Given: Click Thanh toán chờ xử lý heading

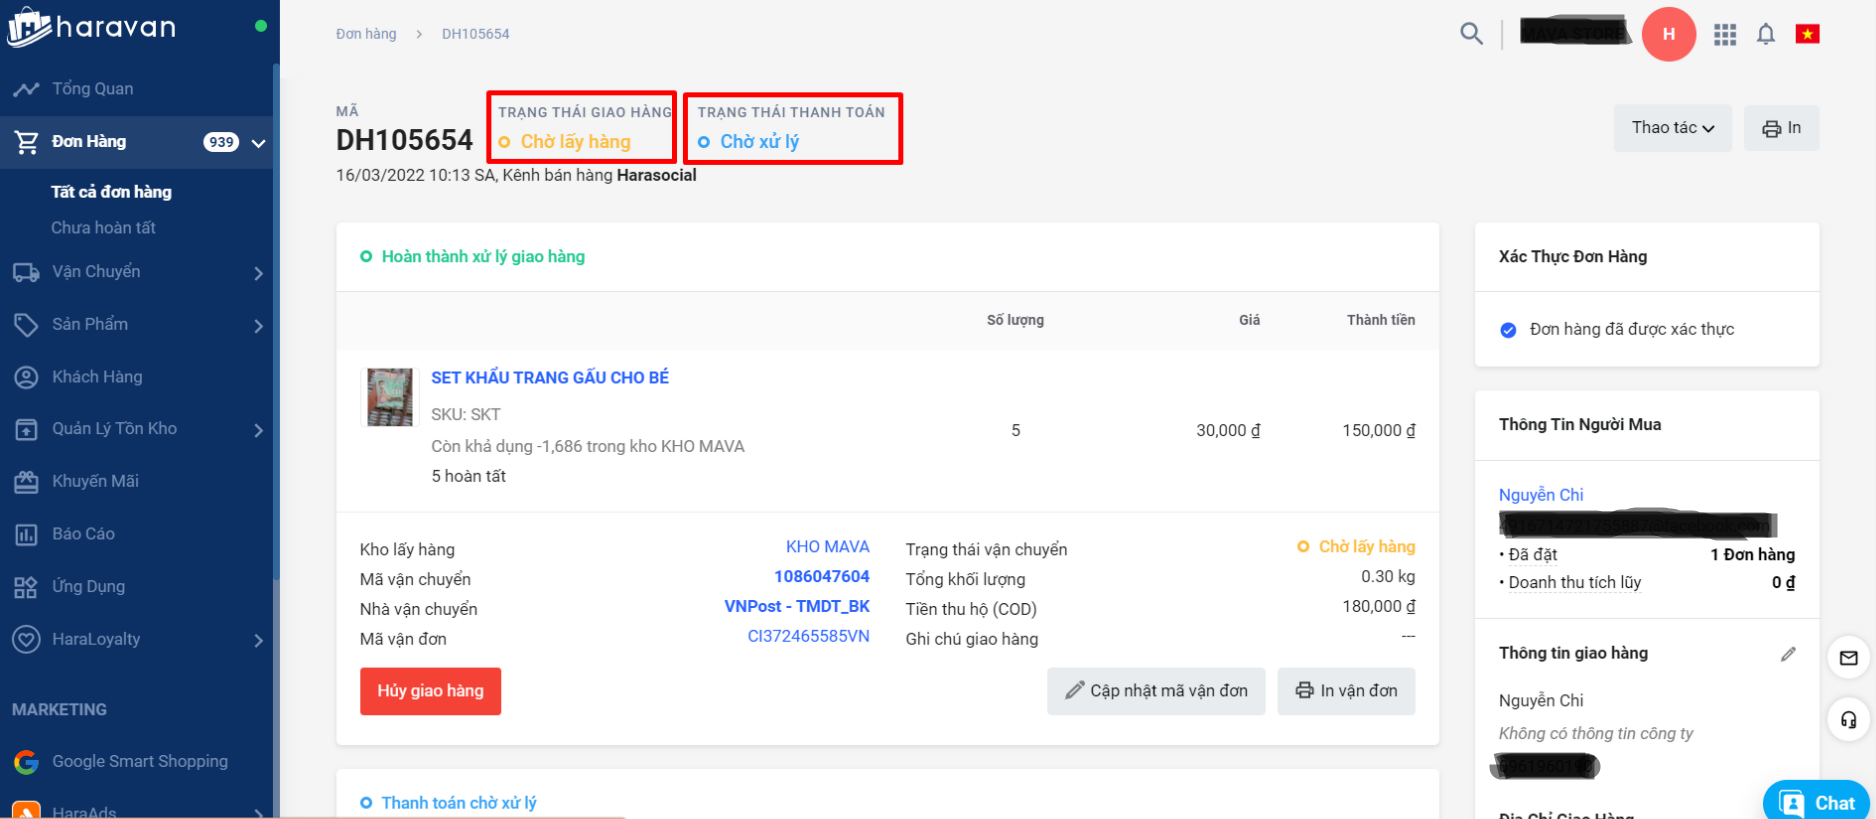Looking at the screenshot, I should tap(459, 803).
